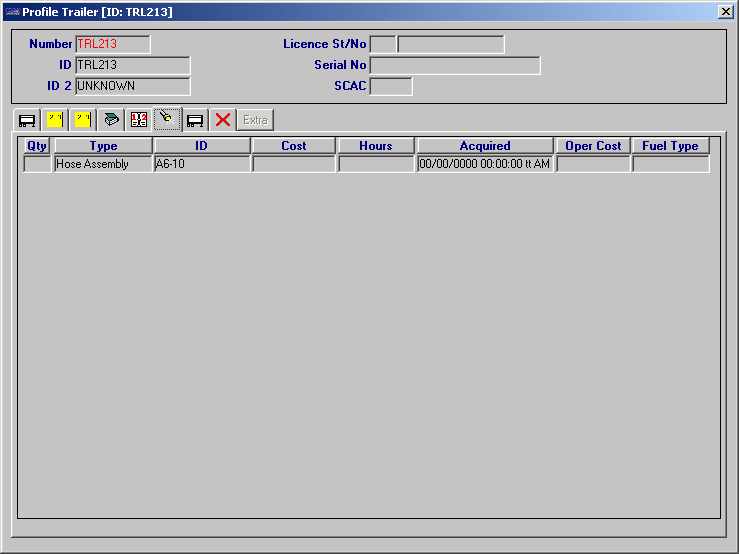Click the ID field containing TRL213
739x554 pixels.
tap(133, 65)
